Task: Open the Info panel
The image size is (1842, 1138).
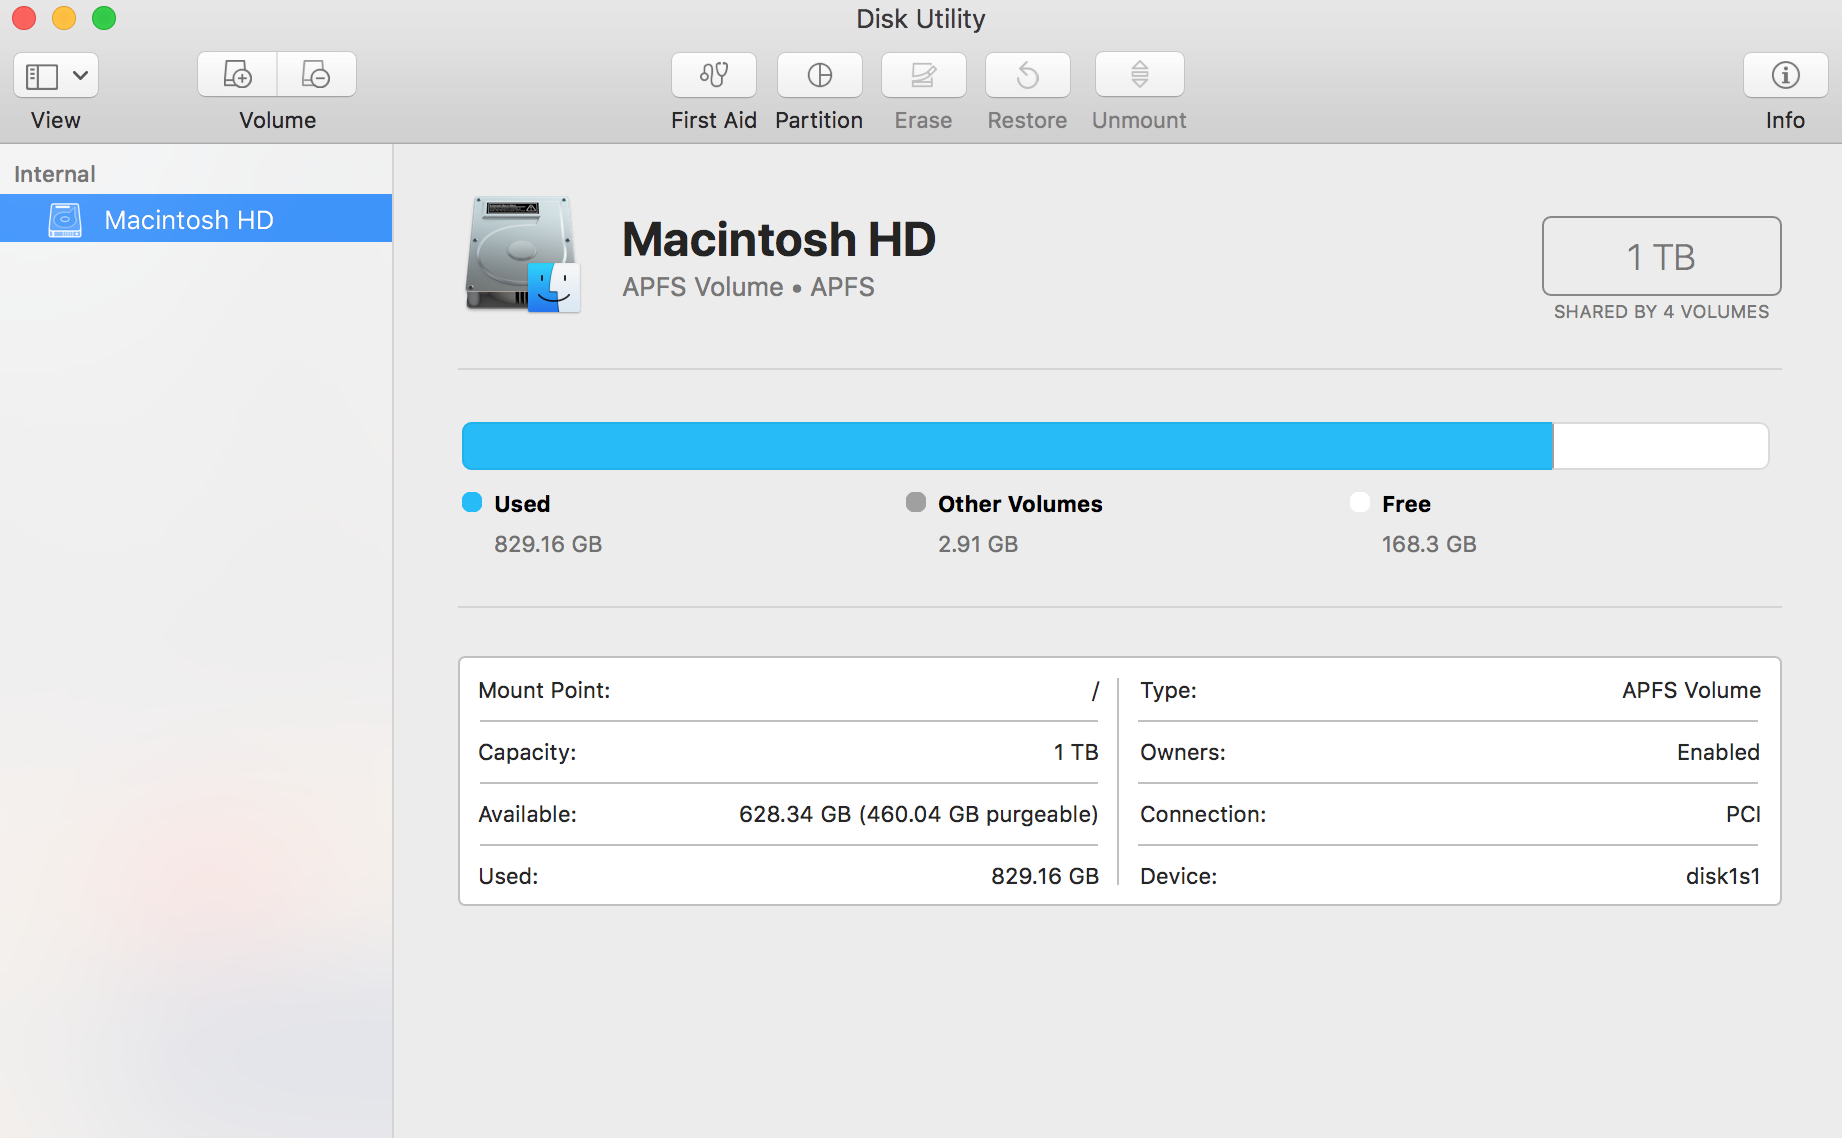Action: 1785,75
